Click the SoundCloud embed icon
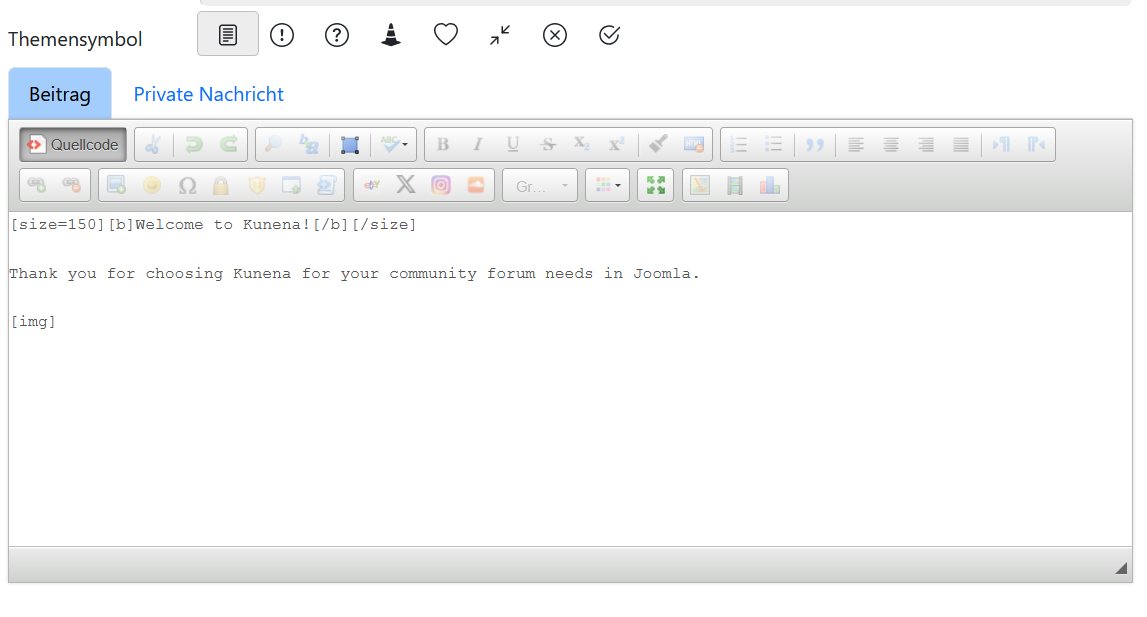The image size is (1147, 617). point(476,186)
